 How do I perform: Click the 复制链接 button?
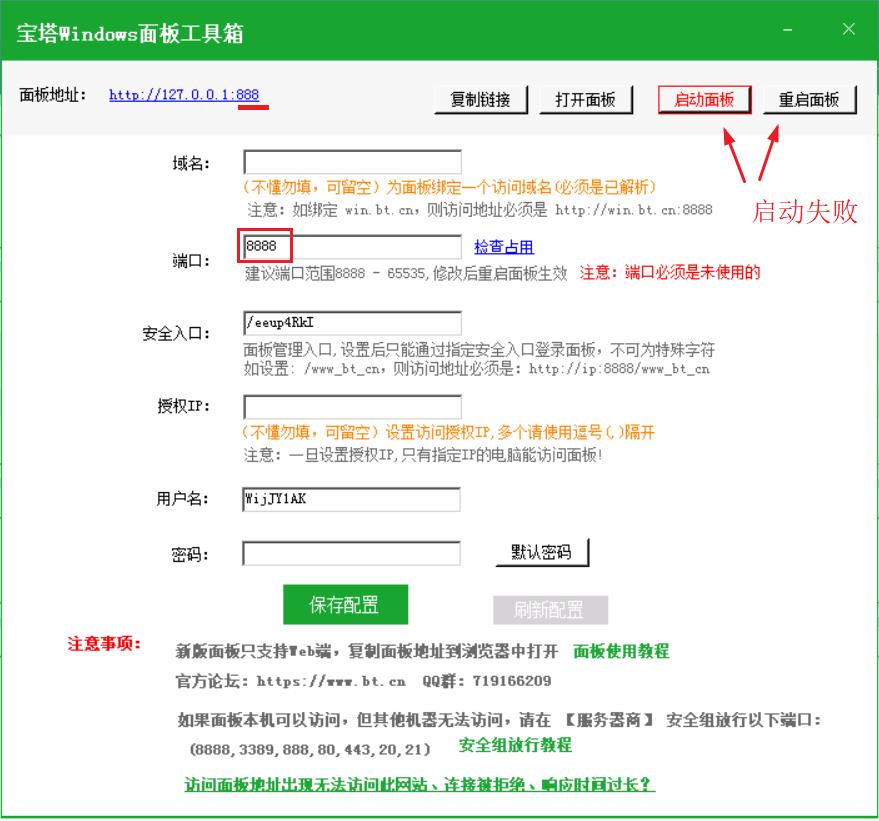[x=481, y=100]
